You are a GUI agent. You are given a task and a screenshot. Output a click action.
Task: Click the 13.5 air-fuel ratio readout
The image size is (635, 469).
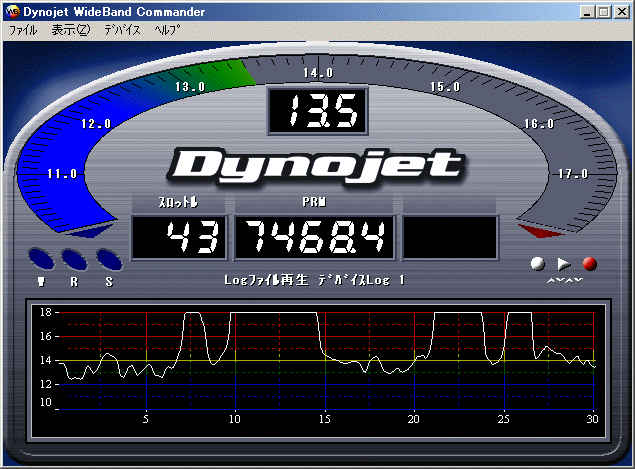click(x=318, y=113)
